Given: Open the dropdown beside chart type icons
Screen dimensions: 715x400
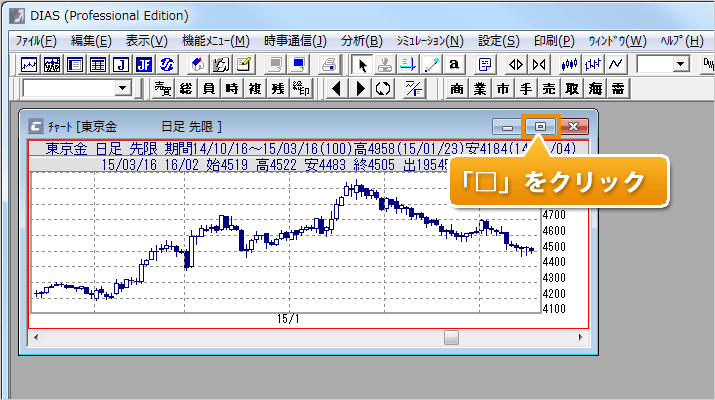Looking at the screenshot, I should [681, 64].
